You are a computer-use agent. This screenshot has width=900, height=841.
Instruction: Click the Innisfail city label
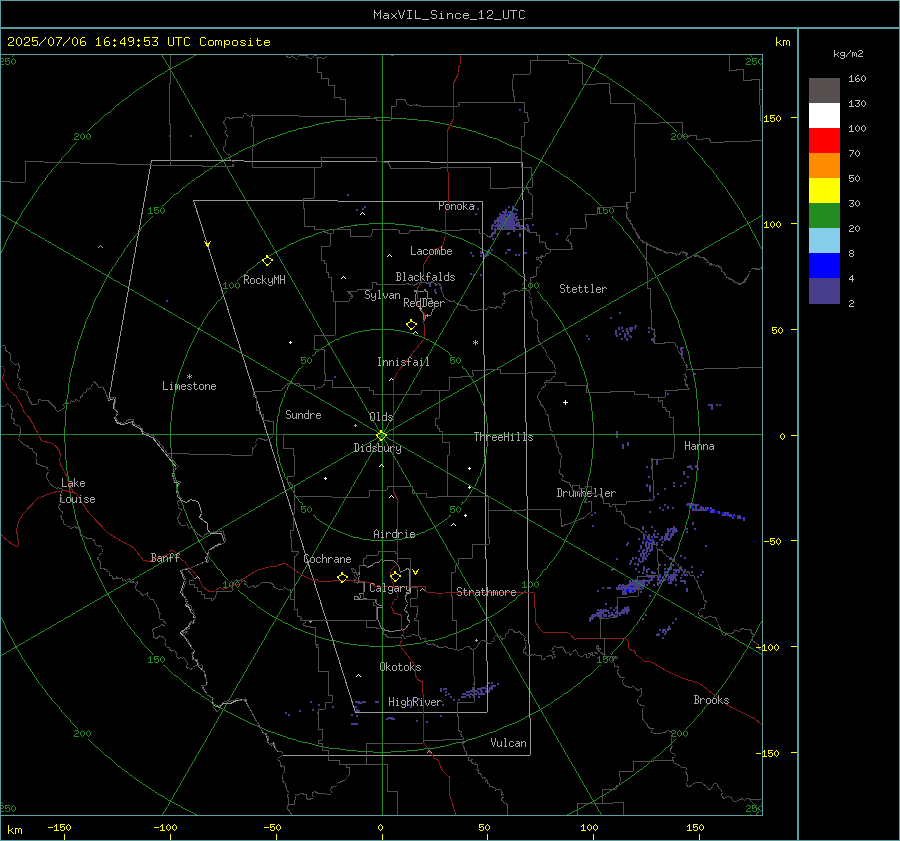click(x=403, y=362)
